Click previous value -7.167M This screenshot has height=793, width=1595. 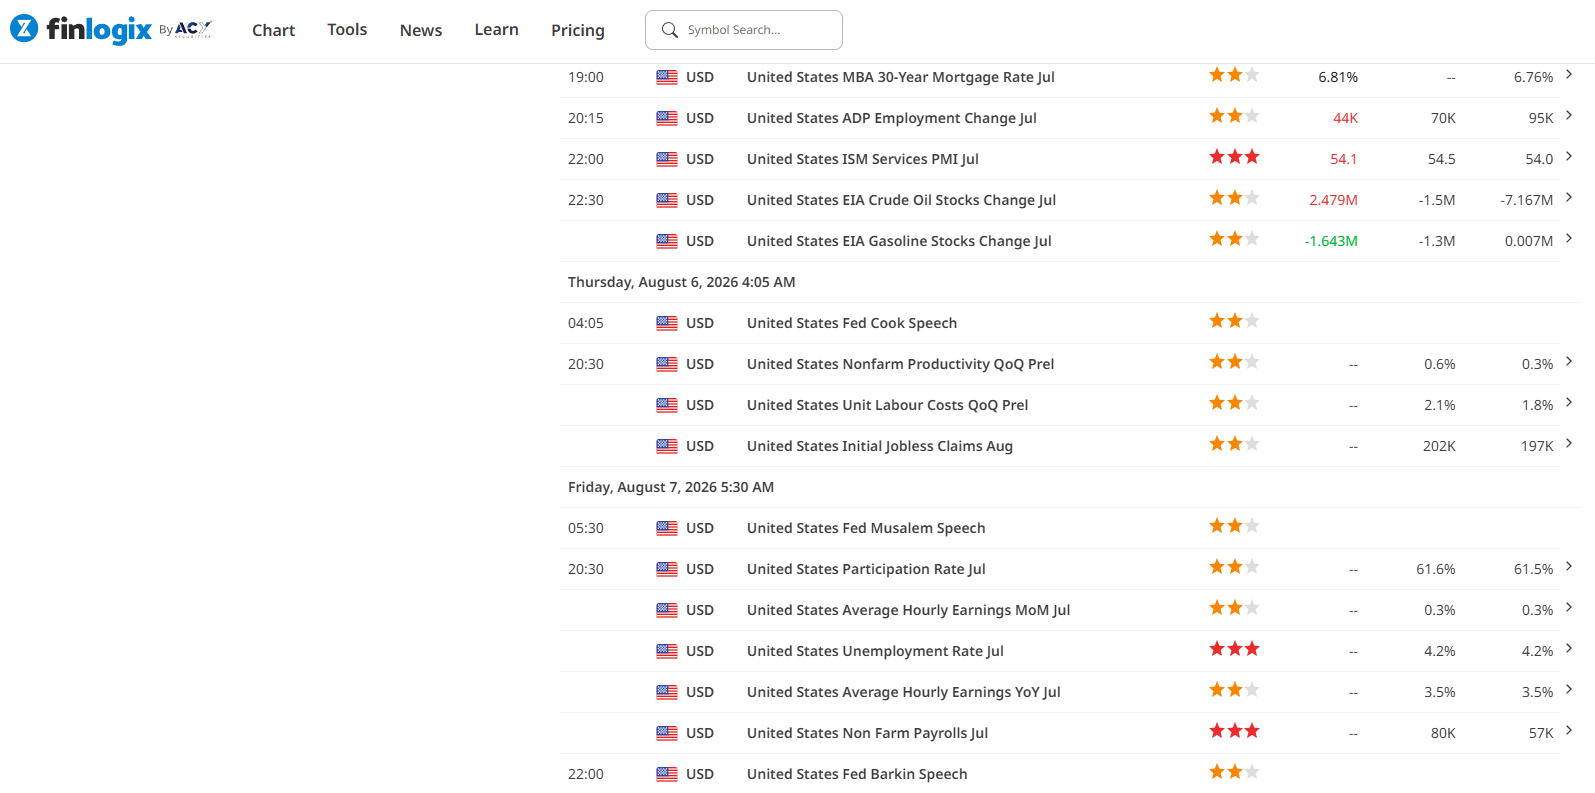coord(1527,200)
